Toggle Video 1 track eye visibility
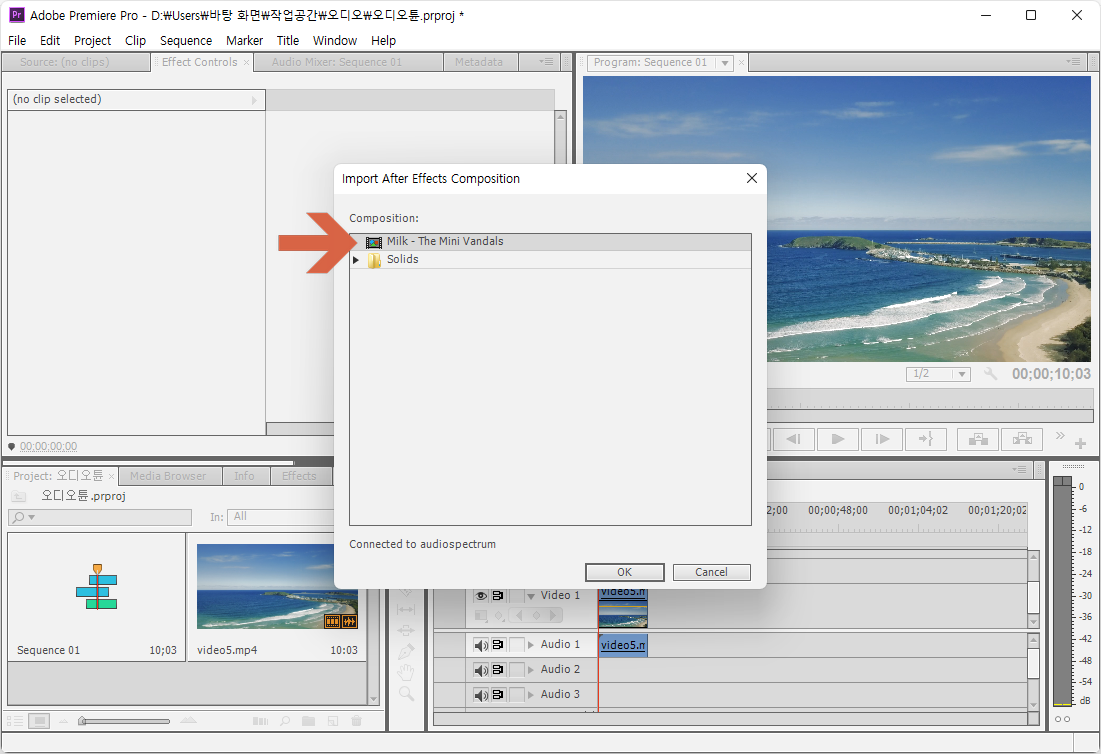The image size is (1101, 754). 481,596
